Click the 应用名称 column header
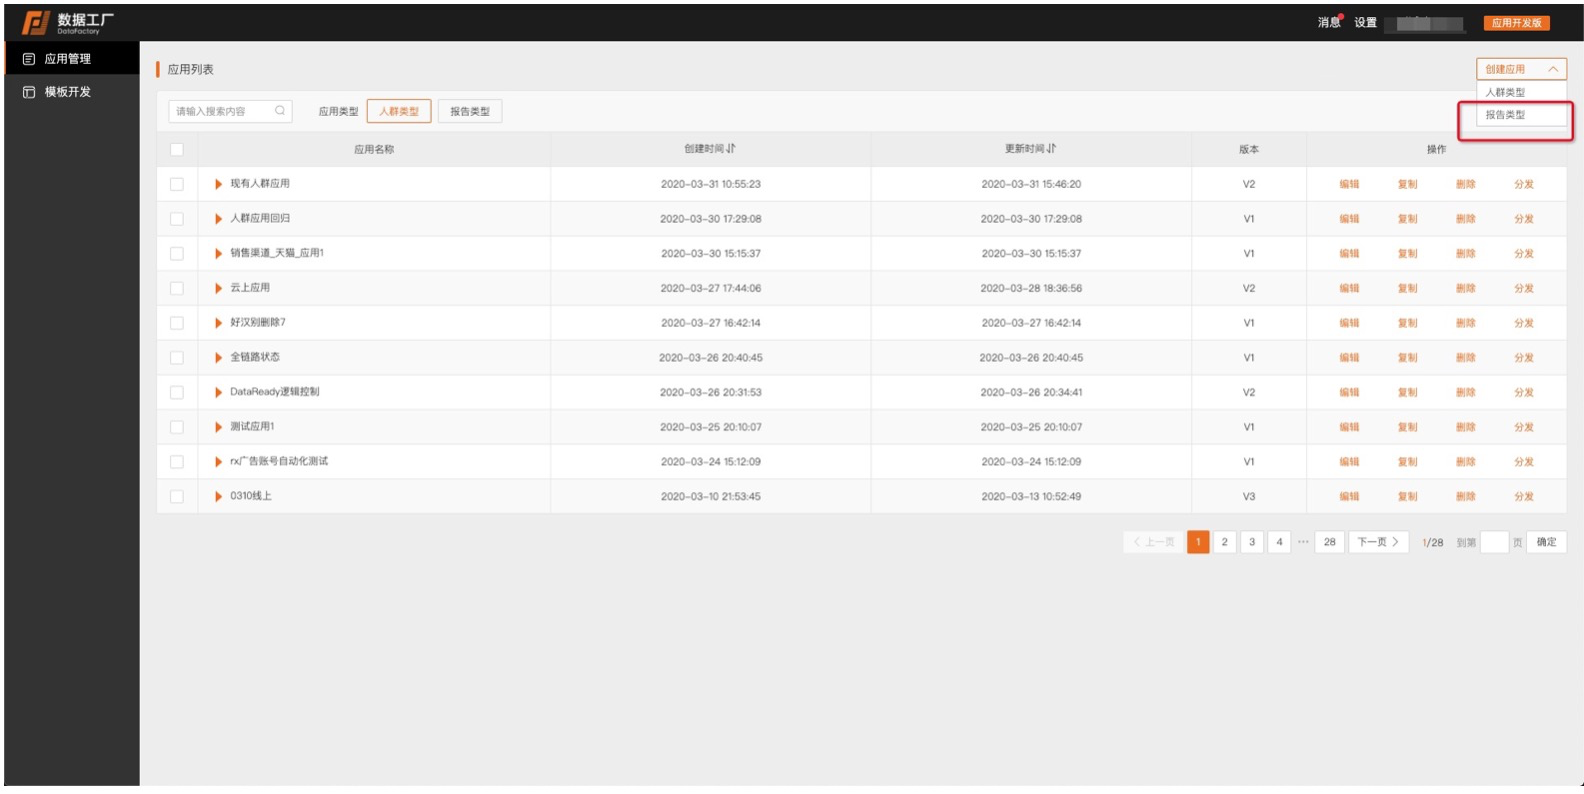1584x794 pixels. click(x=374, y=149)
